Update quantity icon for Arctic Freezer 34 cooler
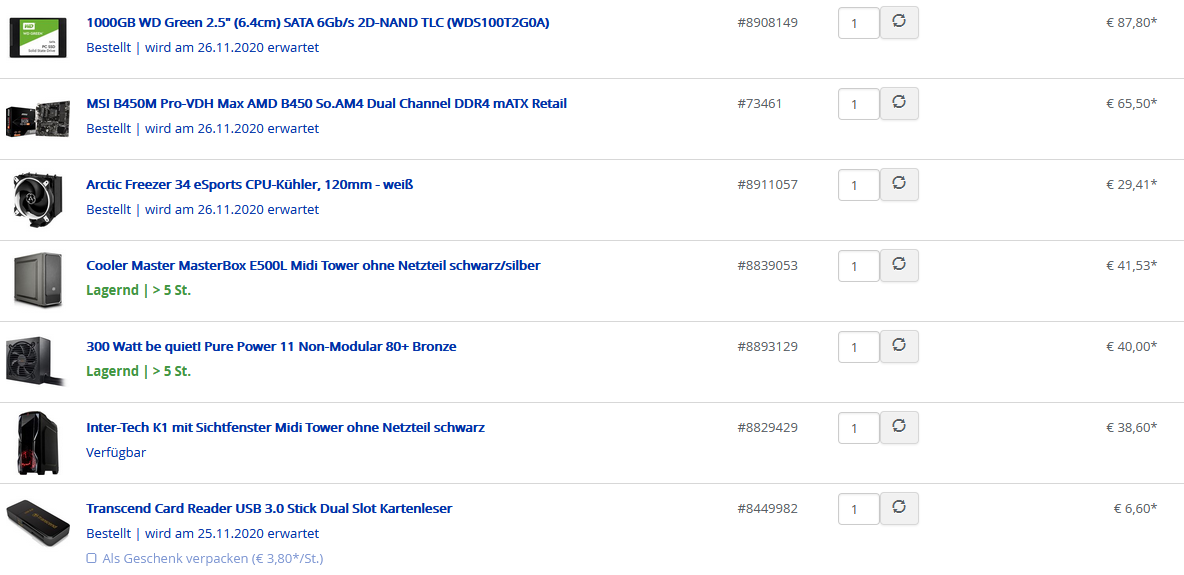This screenshot has width=1184, height=575. click(x=899, y=184)
